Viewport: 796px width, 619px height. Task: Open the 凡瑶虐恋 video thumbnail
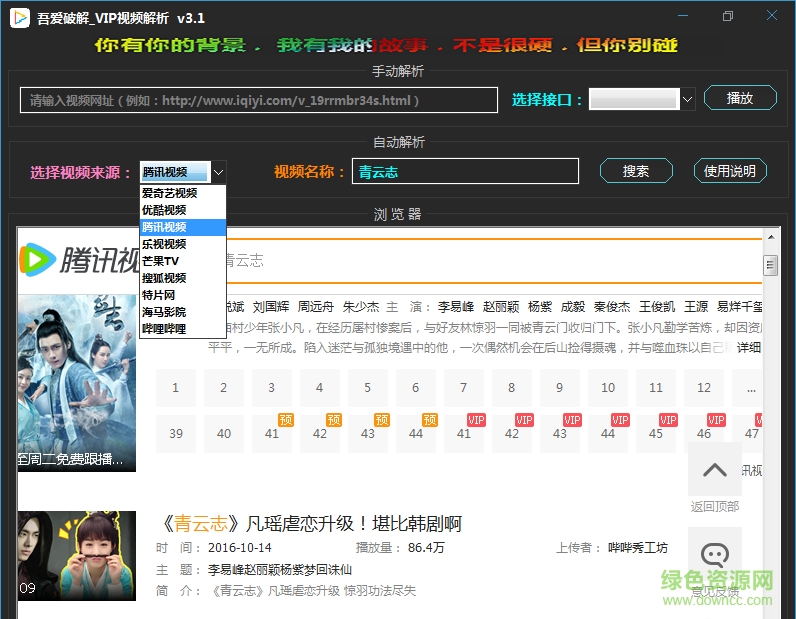(x=77, y=556)
